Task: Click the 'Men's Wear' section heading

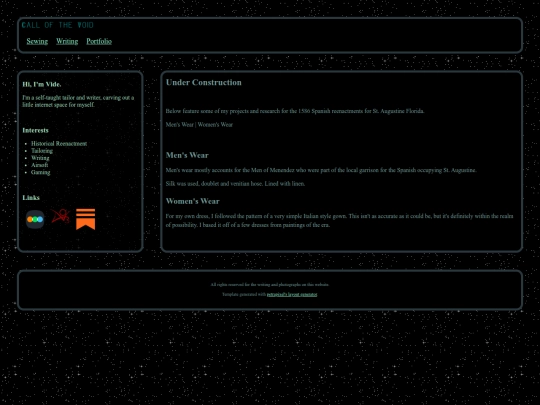Action: (187, 155)
